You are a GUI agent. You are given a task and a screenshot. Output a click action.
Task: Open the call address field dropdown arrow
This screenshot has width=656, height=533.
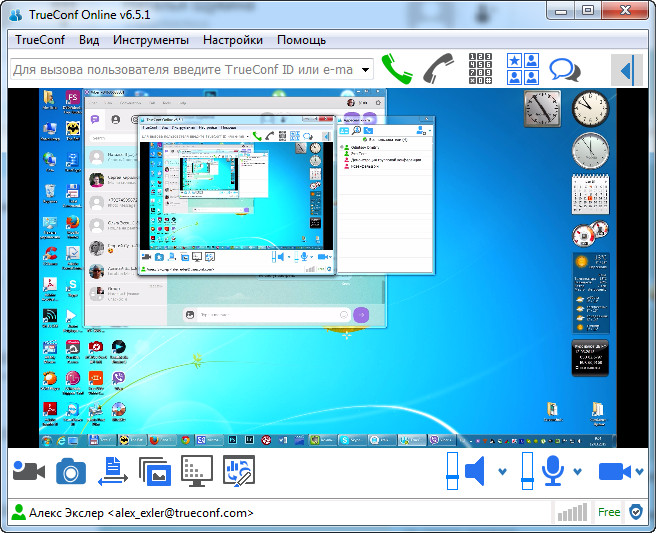[365, 70]
